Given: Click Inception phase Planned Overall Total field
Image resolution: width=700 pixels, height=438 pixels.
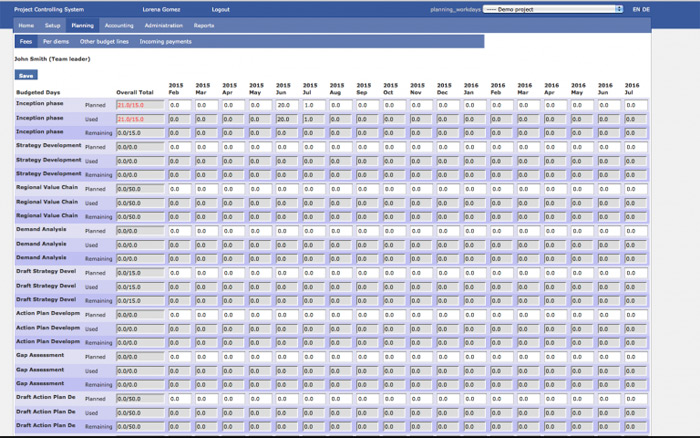Looking at the screenshot, I should pyautogui.click(x=139, y=105).
